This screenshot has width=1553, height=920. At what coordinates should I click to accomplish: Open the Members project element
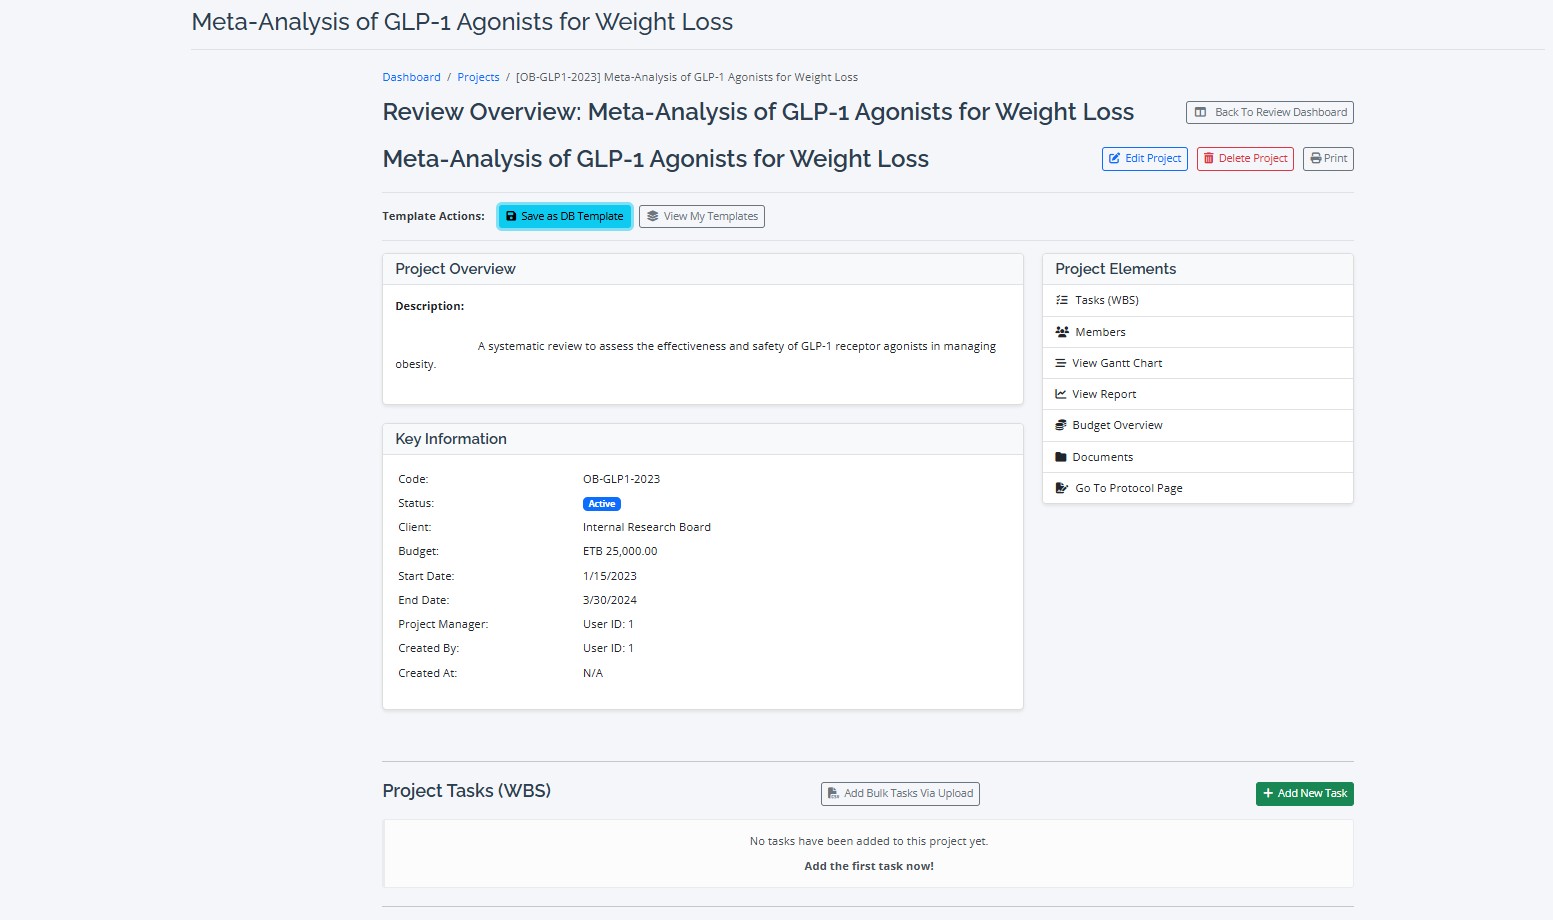pyautogui.click(x=1100, y=332)
